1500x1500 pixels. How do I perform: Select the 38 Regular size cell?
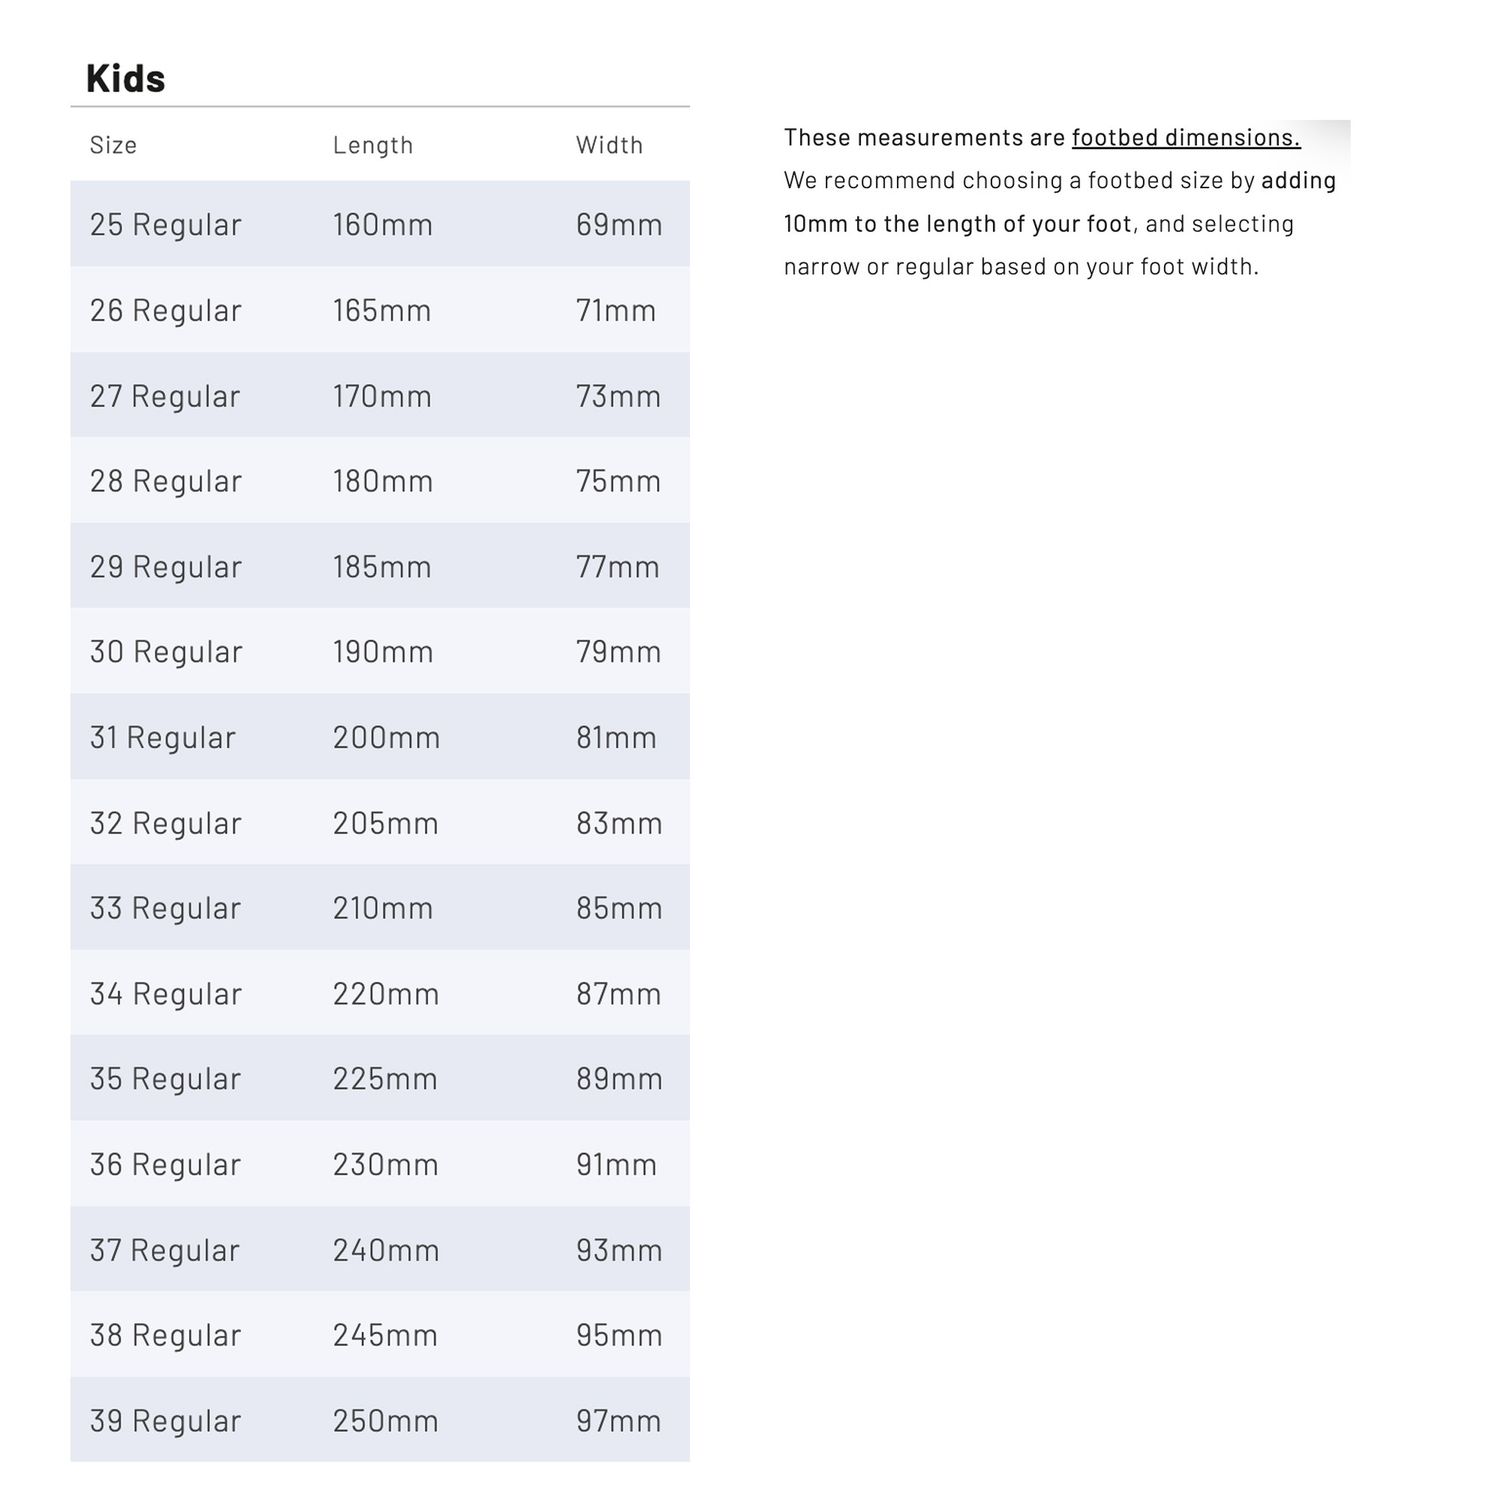pos(166,1336)
